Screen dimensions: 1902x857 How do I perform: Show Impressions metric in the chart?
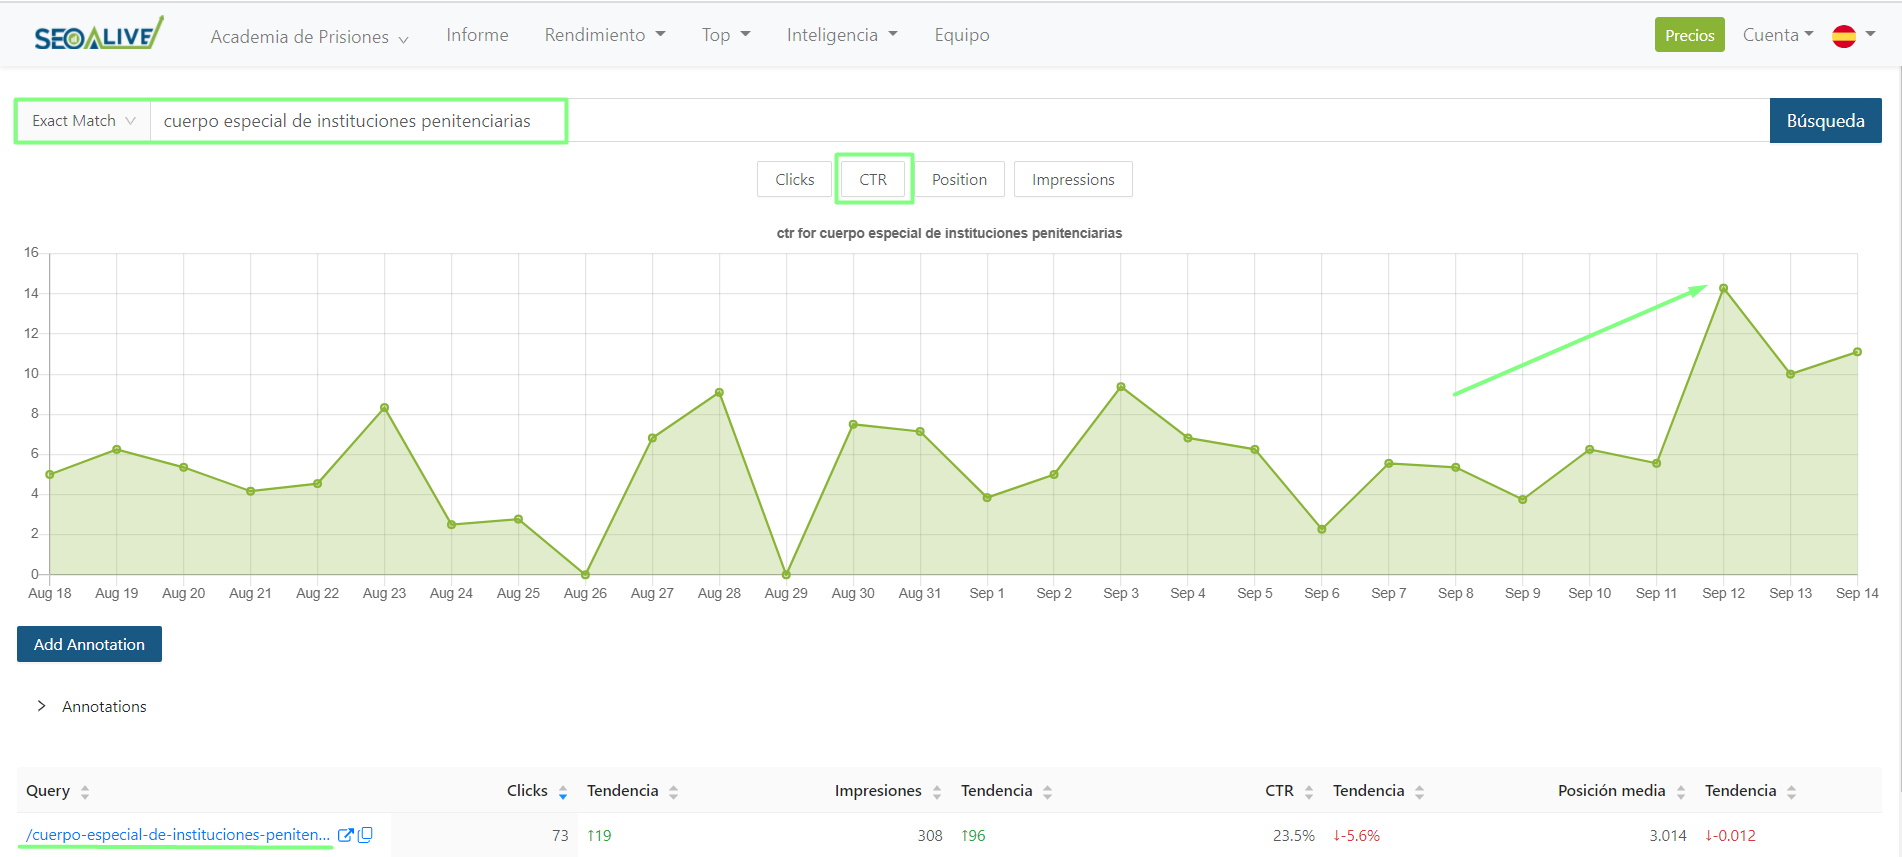(1072, 180)
